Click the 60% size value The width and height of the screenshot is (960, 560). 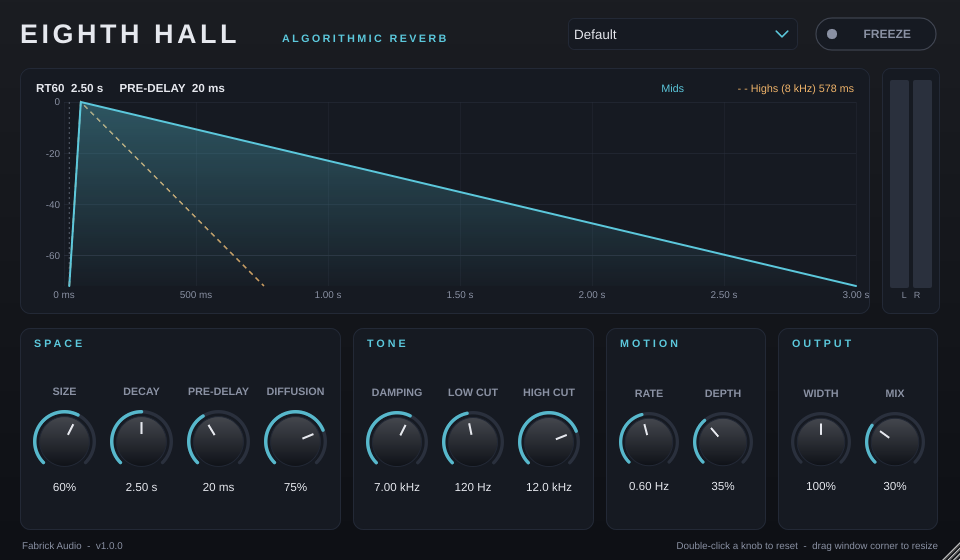point(64,487)
